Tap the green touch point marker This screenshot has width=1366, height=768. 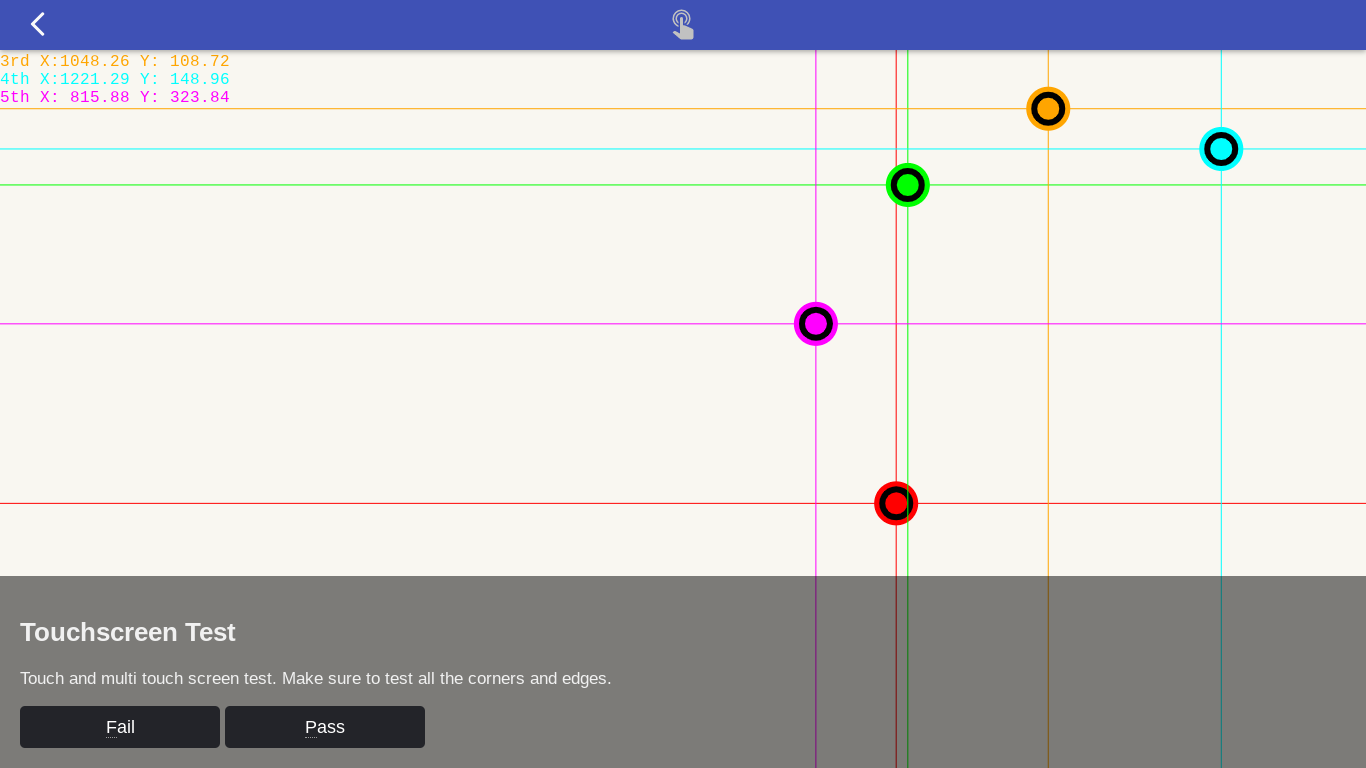(x=908, y=185)
